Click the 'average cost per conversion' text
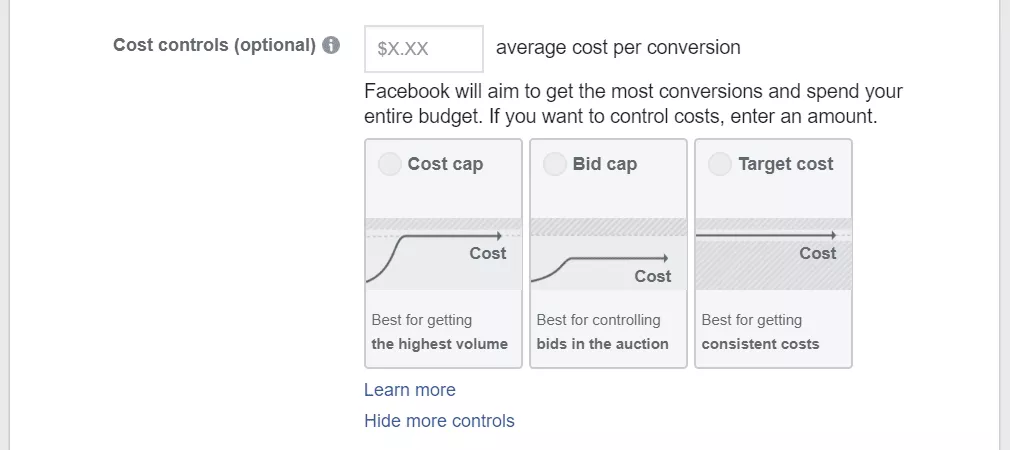 point(618,48)
